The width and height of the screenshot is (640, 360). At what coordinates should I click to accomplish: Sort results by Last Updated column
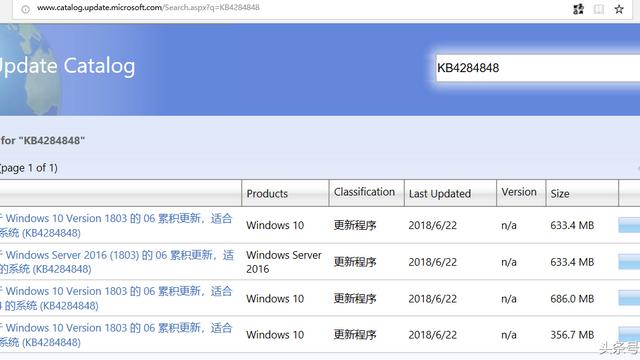(x=440, y=193)
